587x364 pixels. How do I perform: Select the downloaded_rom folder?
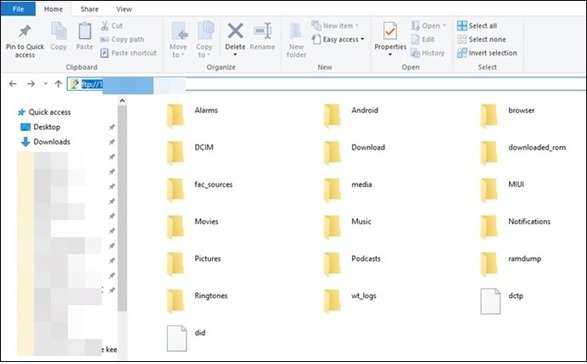tap(524, 152)
